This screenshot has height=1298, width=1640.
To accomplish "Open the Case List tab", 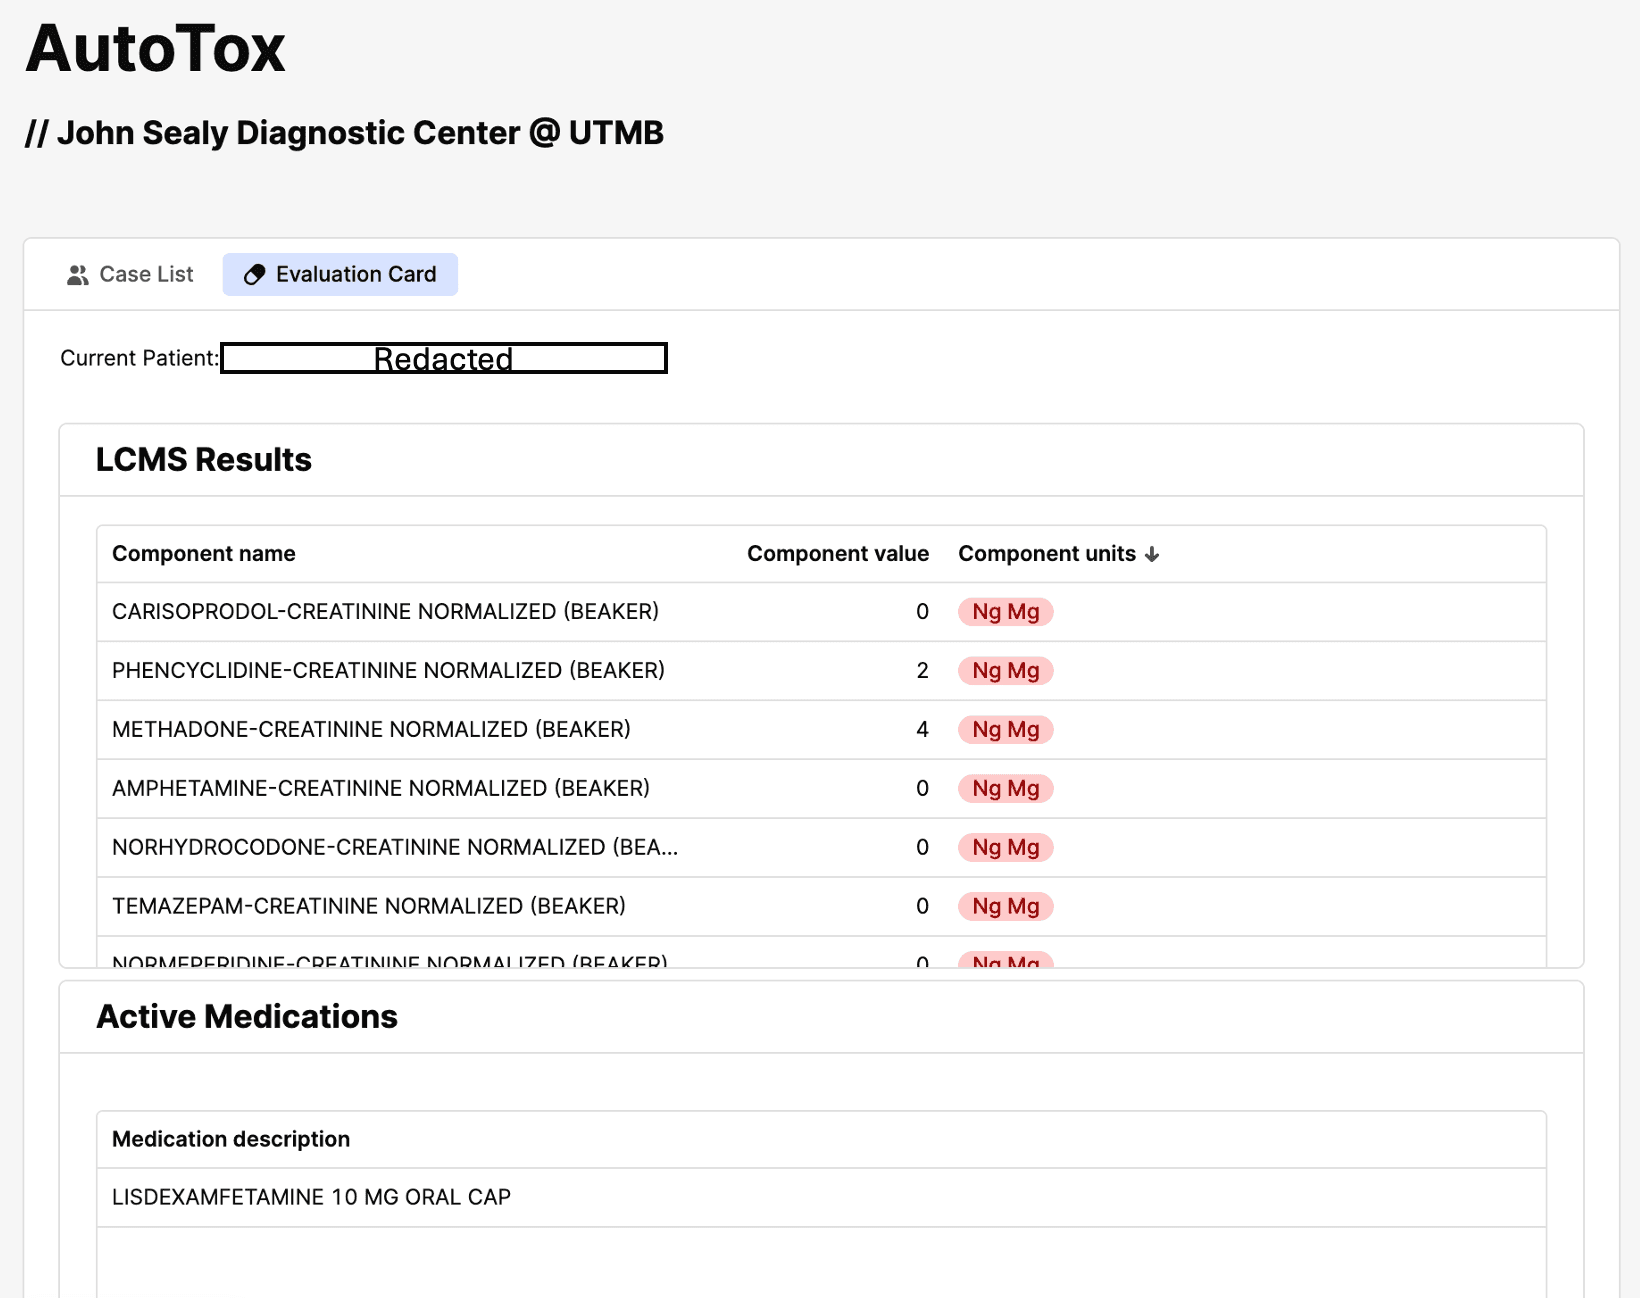I will click(130, 275).
